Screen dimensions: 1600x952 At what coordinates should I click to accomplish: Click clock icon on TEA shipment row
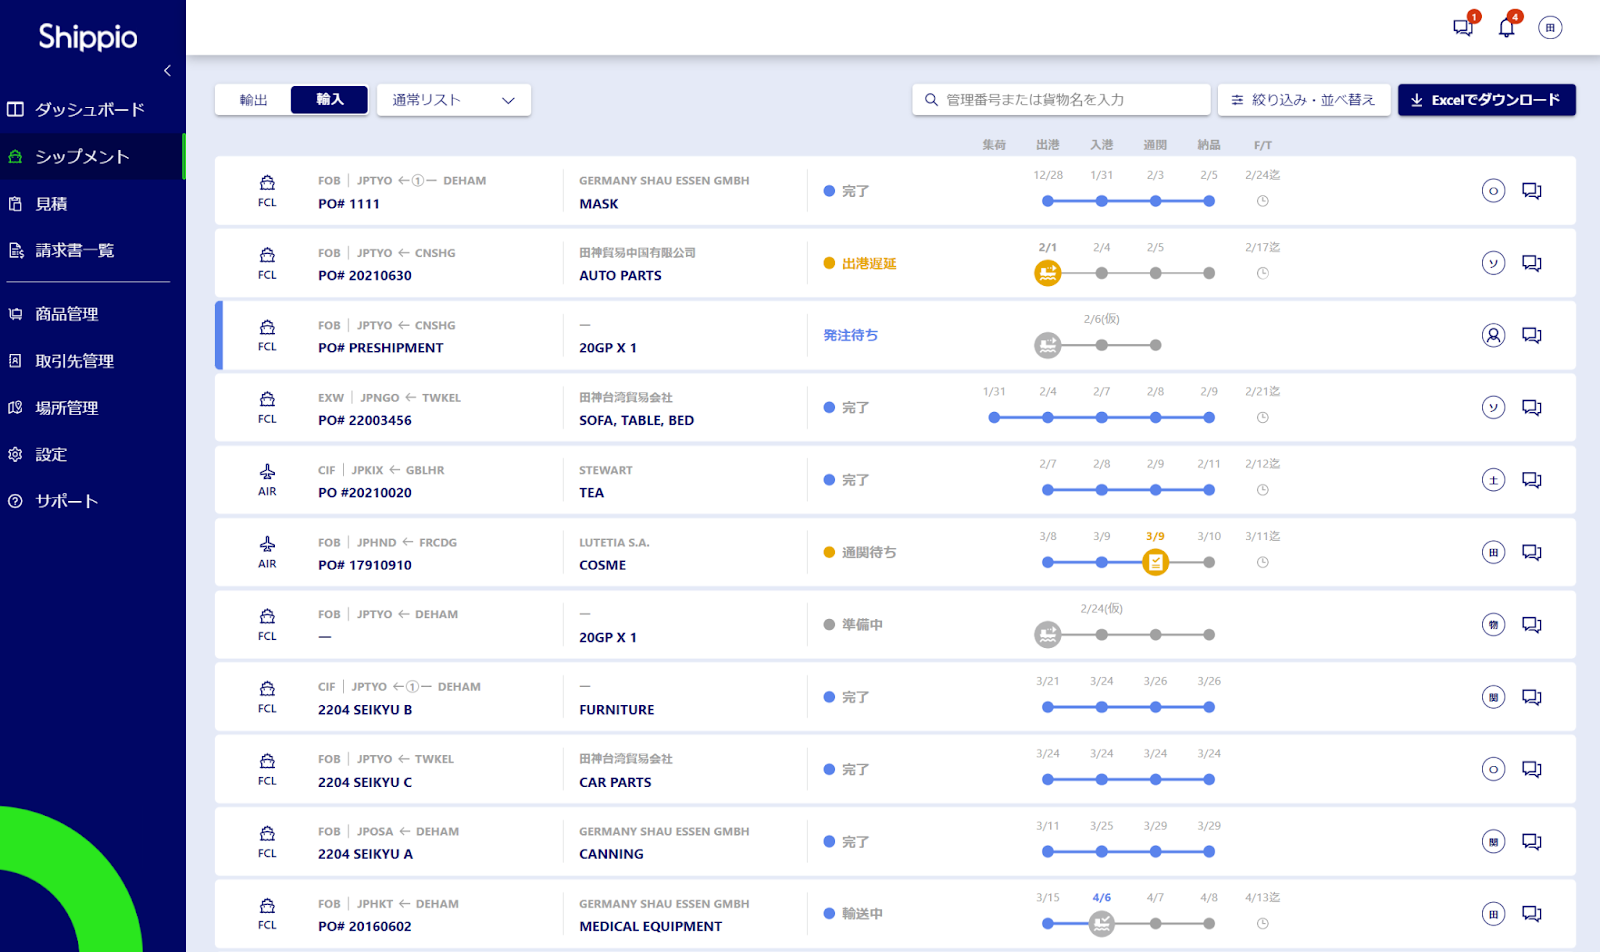tap(1263, 490)
